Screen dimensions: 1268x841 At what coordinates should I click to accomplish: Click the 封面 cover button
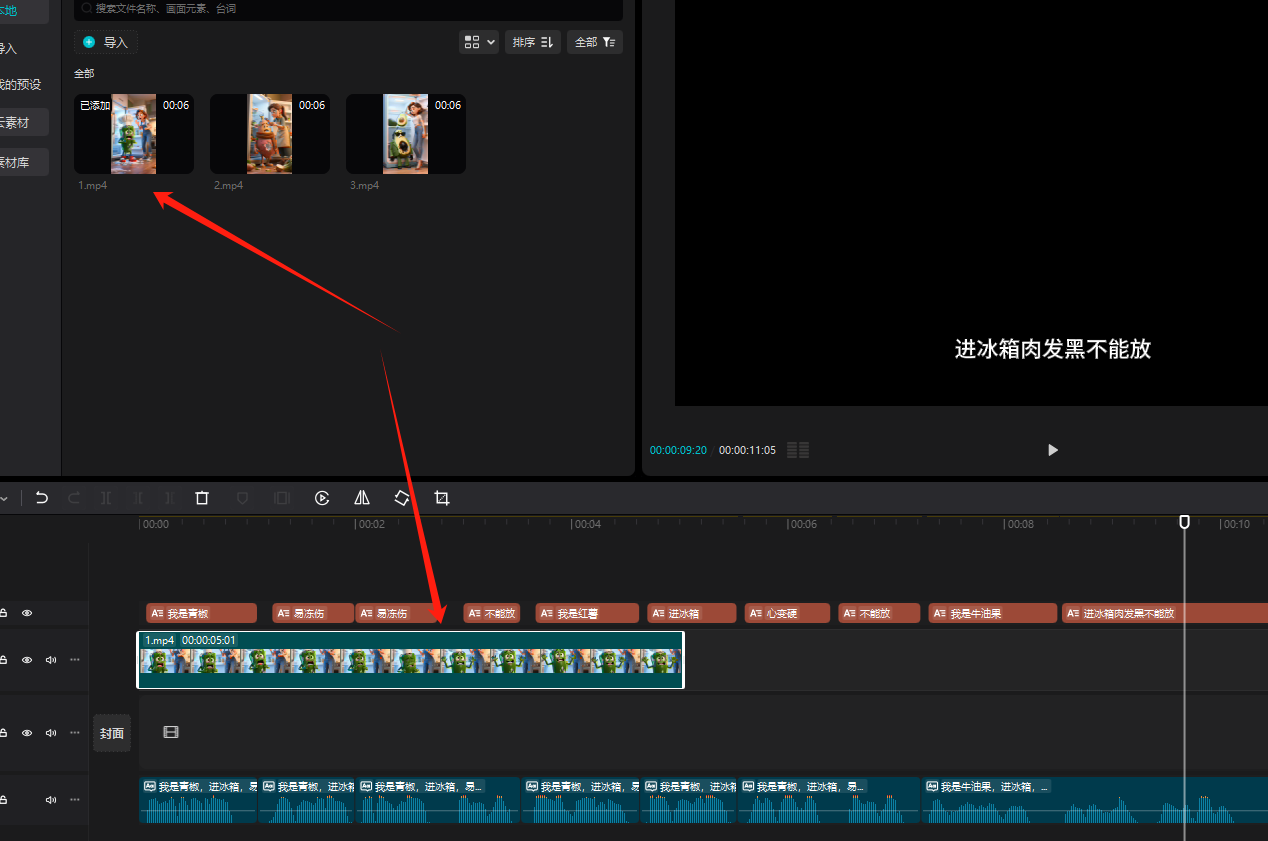click(x=112, y=733)
